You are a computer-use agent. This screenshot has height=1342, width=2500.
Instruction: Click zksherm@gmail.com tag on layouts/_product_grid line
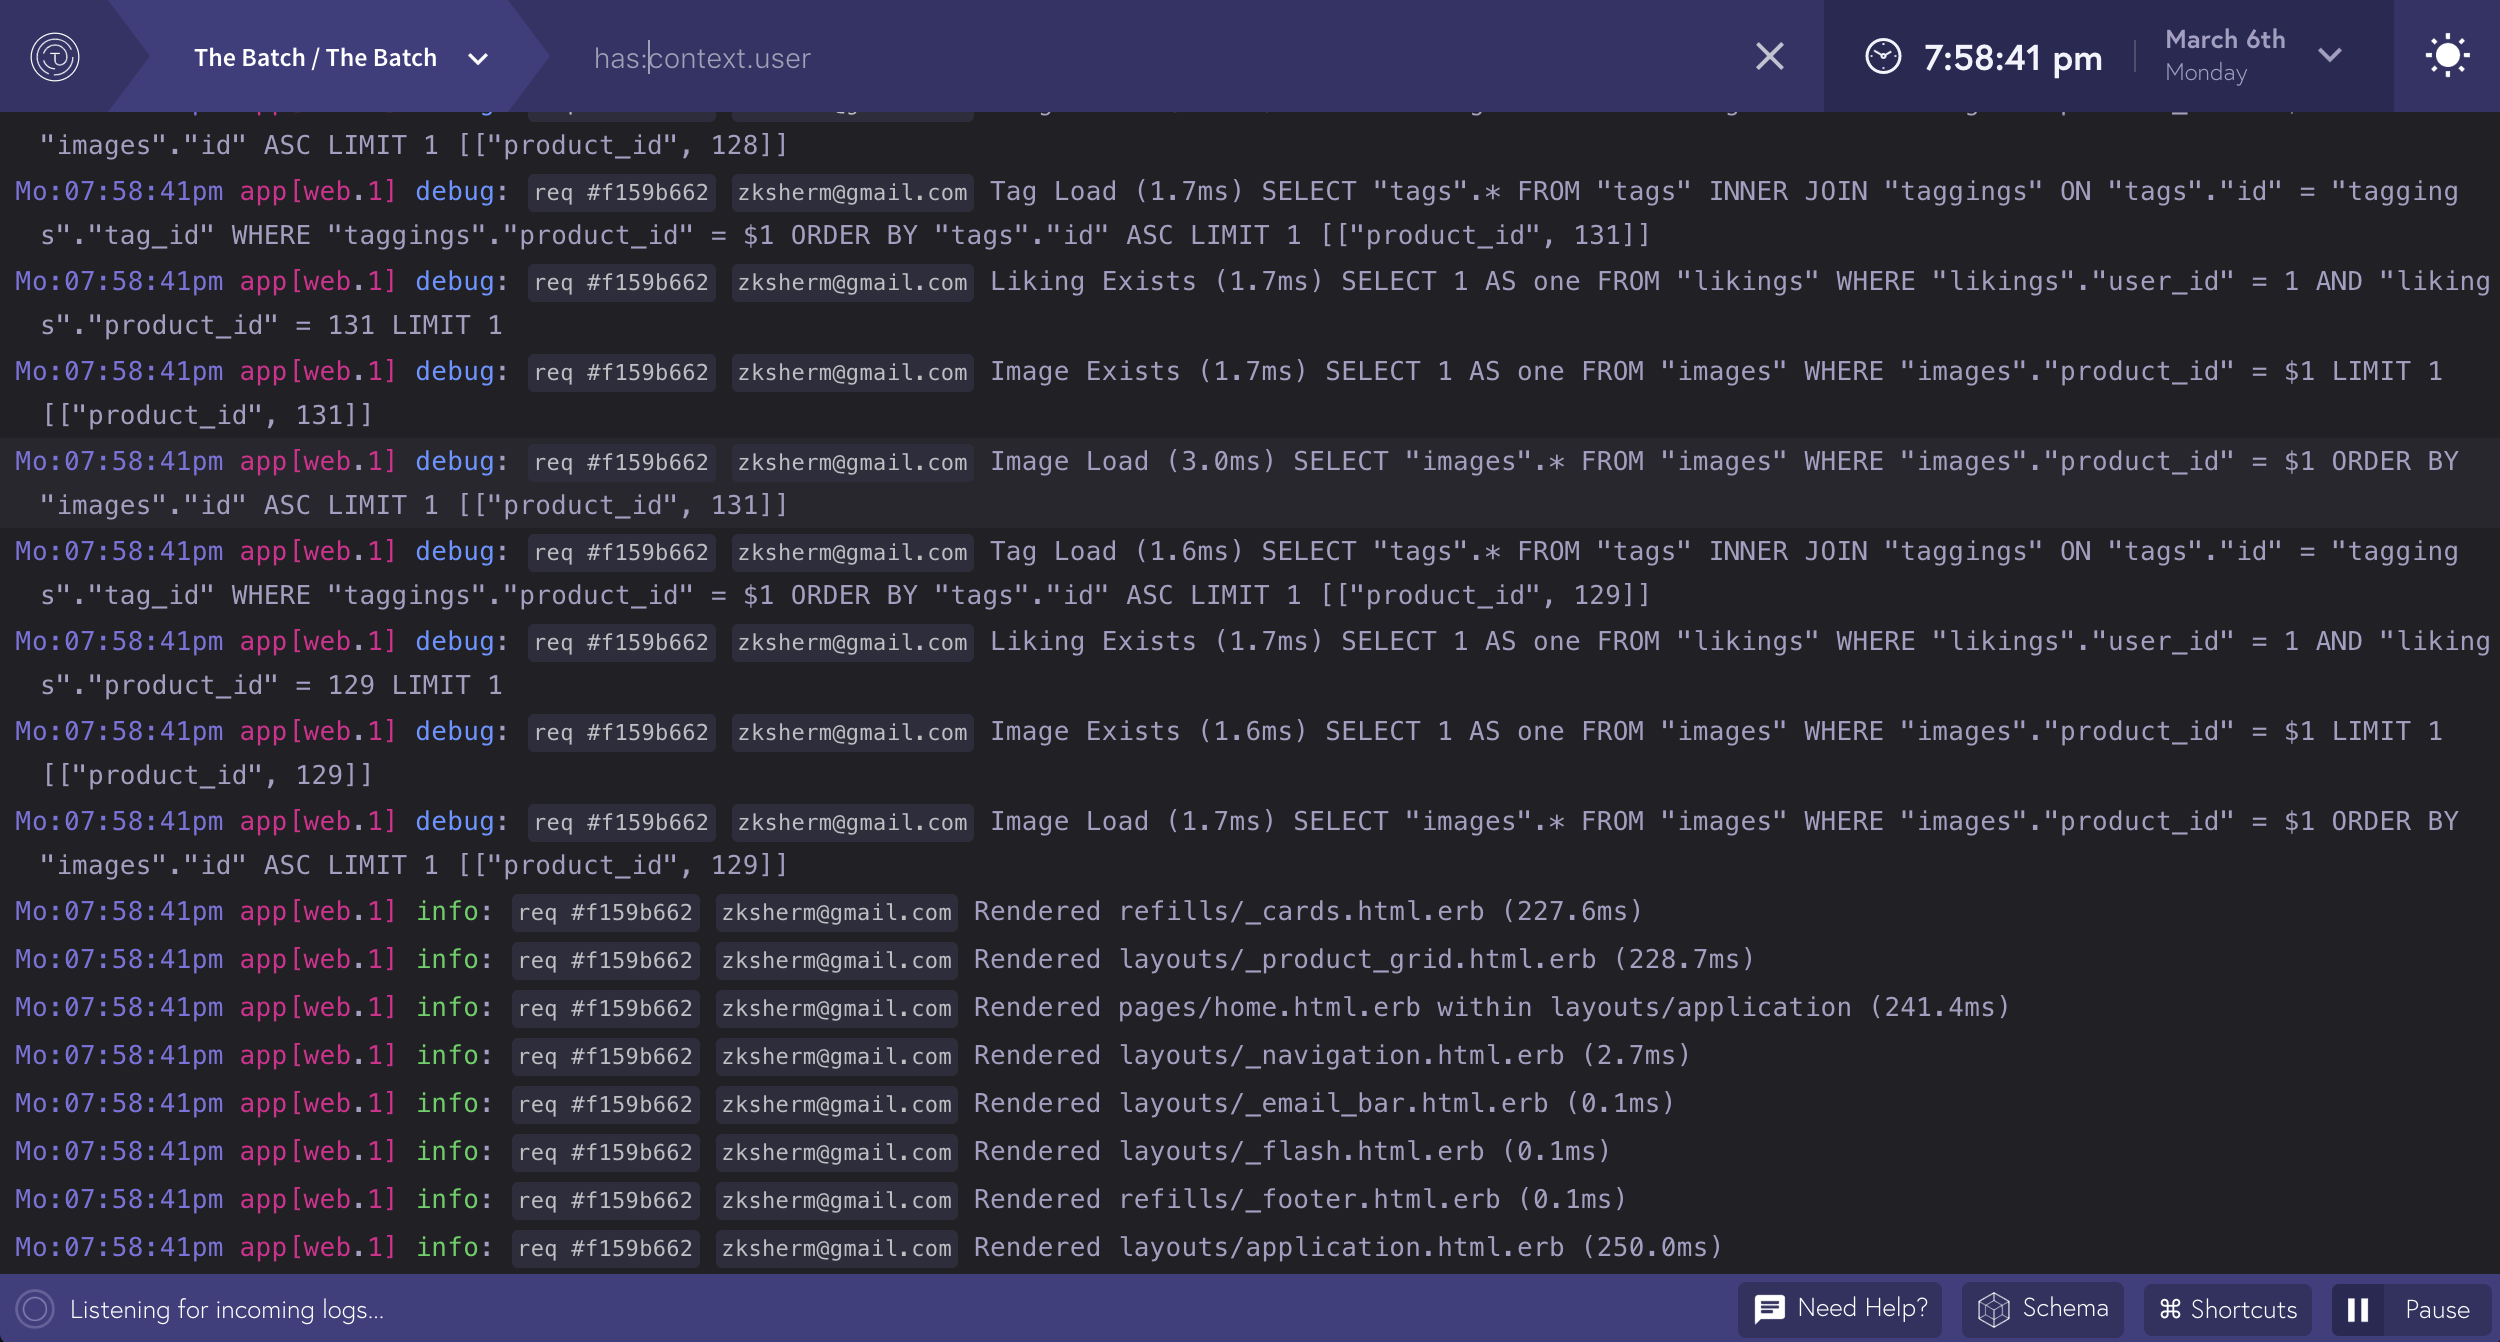[837, 960]
